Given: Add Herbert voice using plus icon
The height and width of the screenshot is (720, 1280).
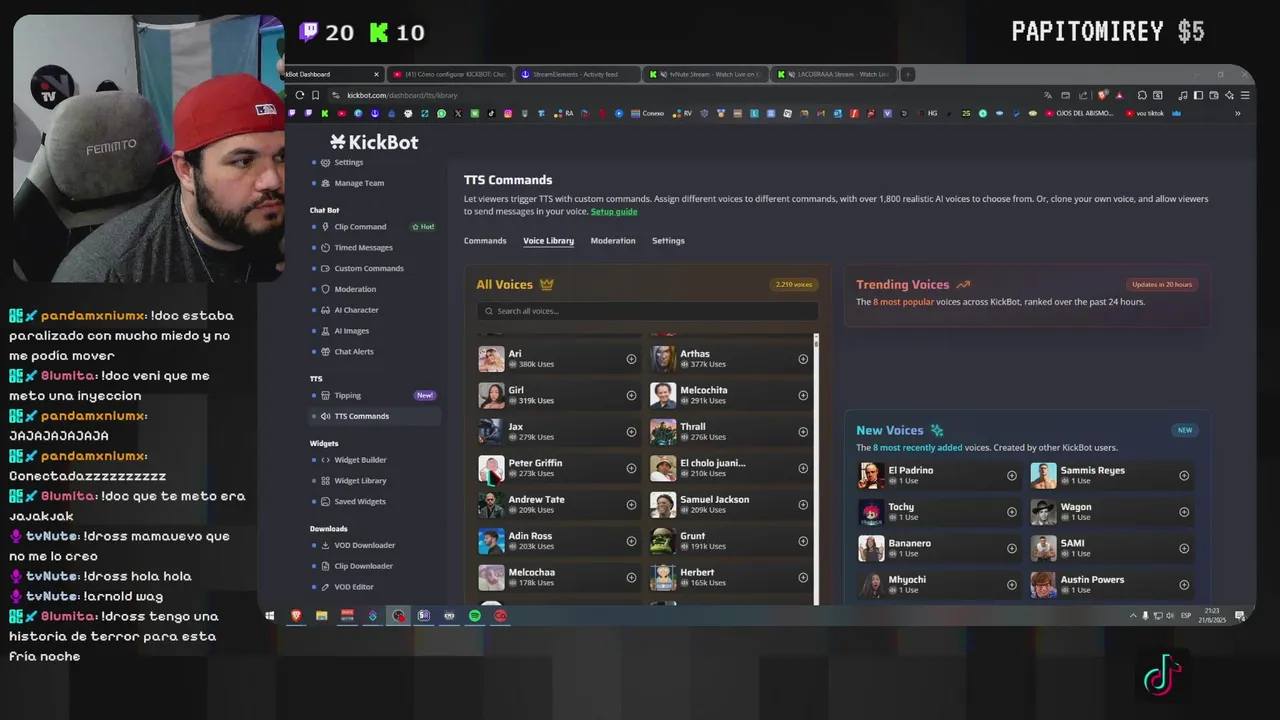Looking at the screenshot, I should [803, 577].
